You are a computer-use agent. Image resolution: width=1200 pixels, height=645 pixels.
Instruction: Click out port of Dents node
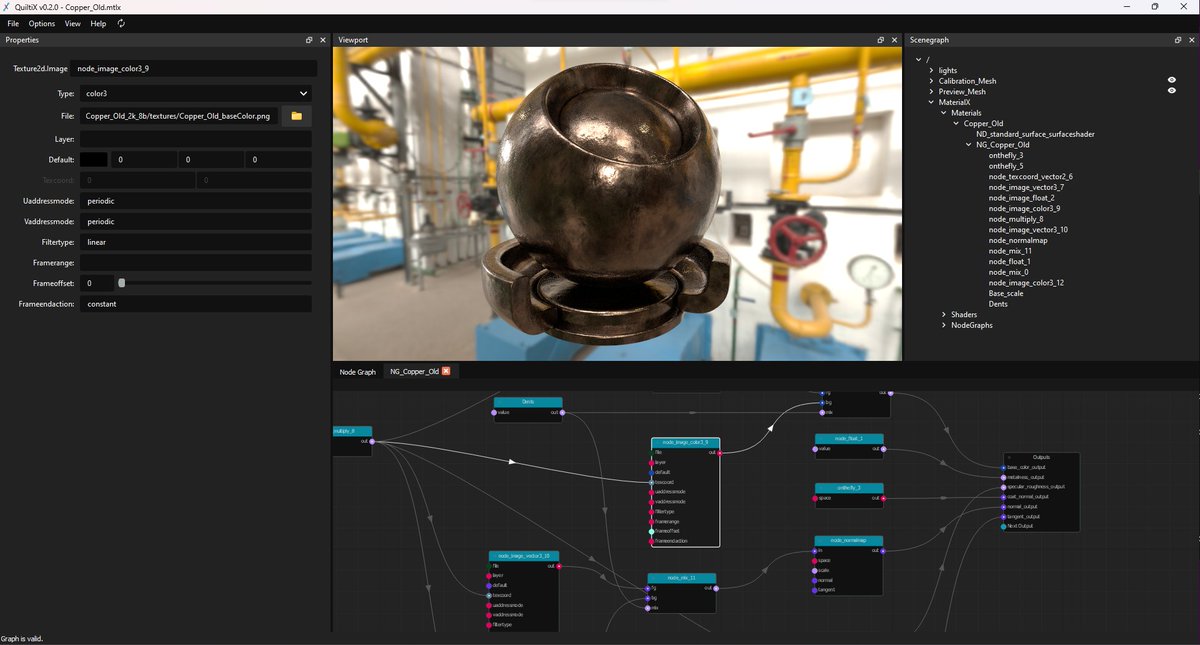tap(562, 412)
